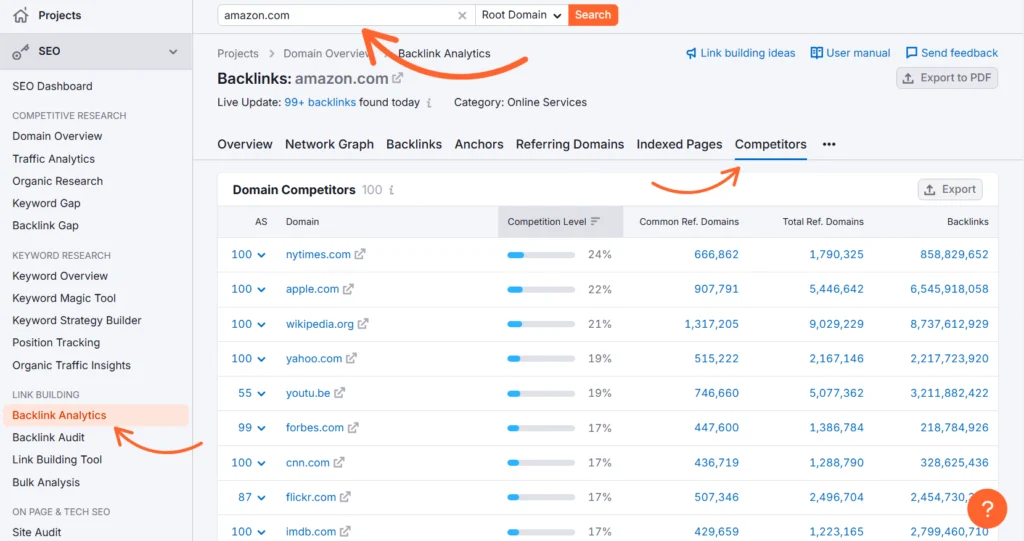Open wikipedia.org external link icon
Image resolution: width=1024 pixels, height=541 pixels.
point(363,323)
